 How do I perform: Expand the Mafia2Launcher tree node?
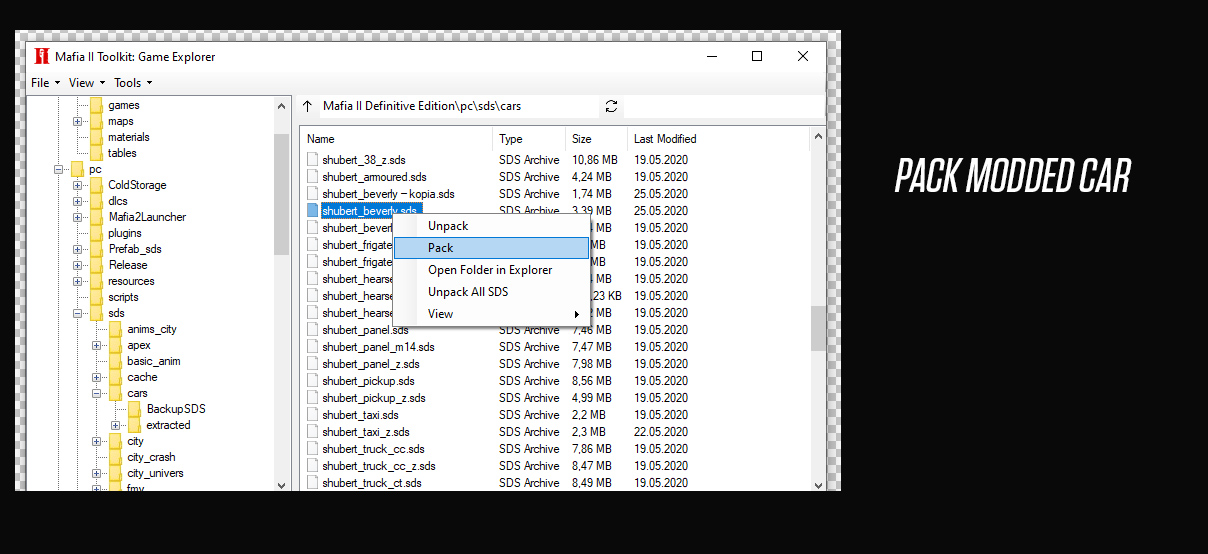(78, 217)
